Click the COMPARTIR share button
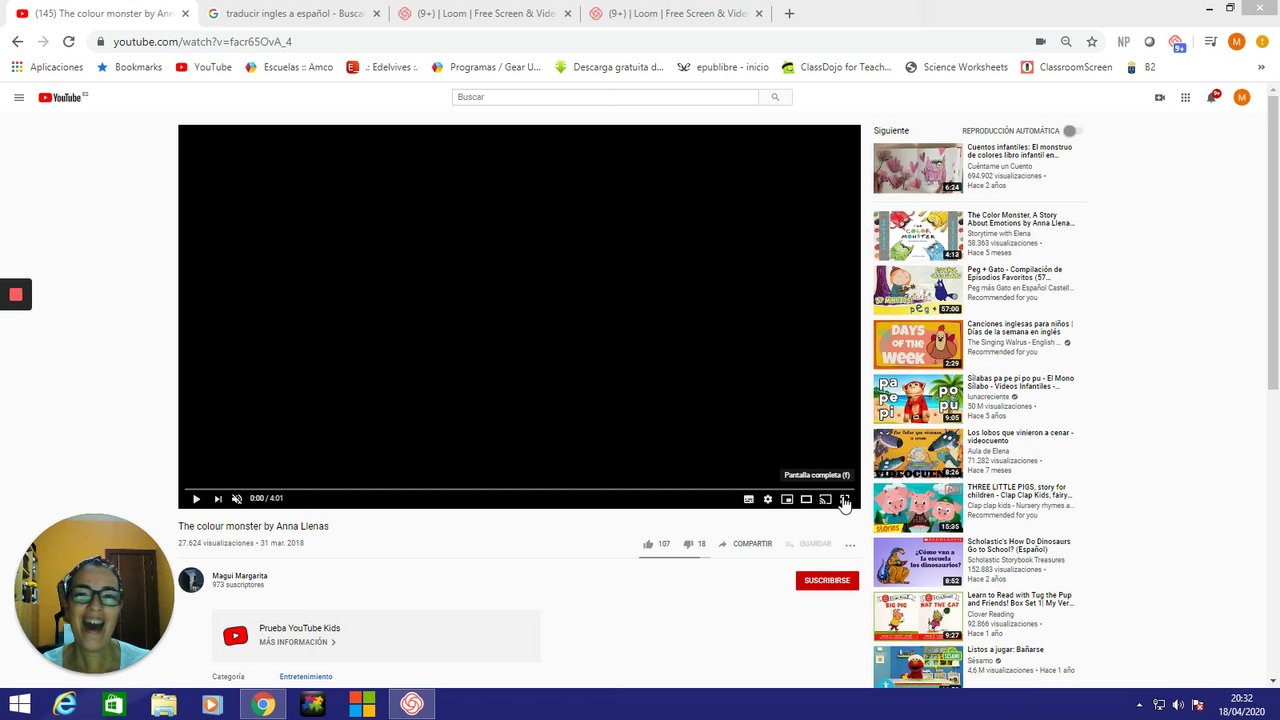Screen dimensions: 1280x720 745,544
